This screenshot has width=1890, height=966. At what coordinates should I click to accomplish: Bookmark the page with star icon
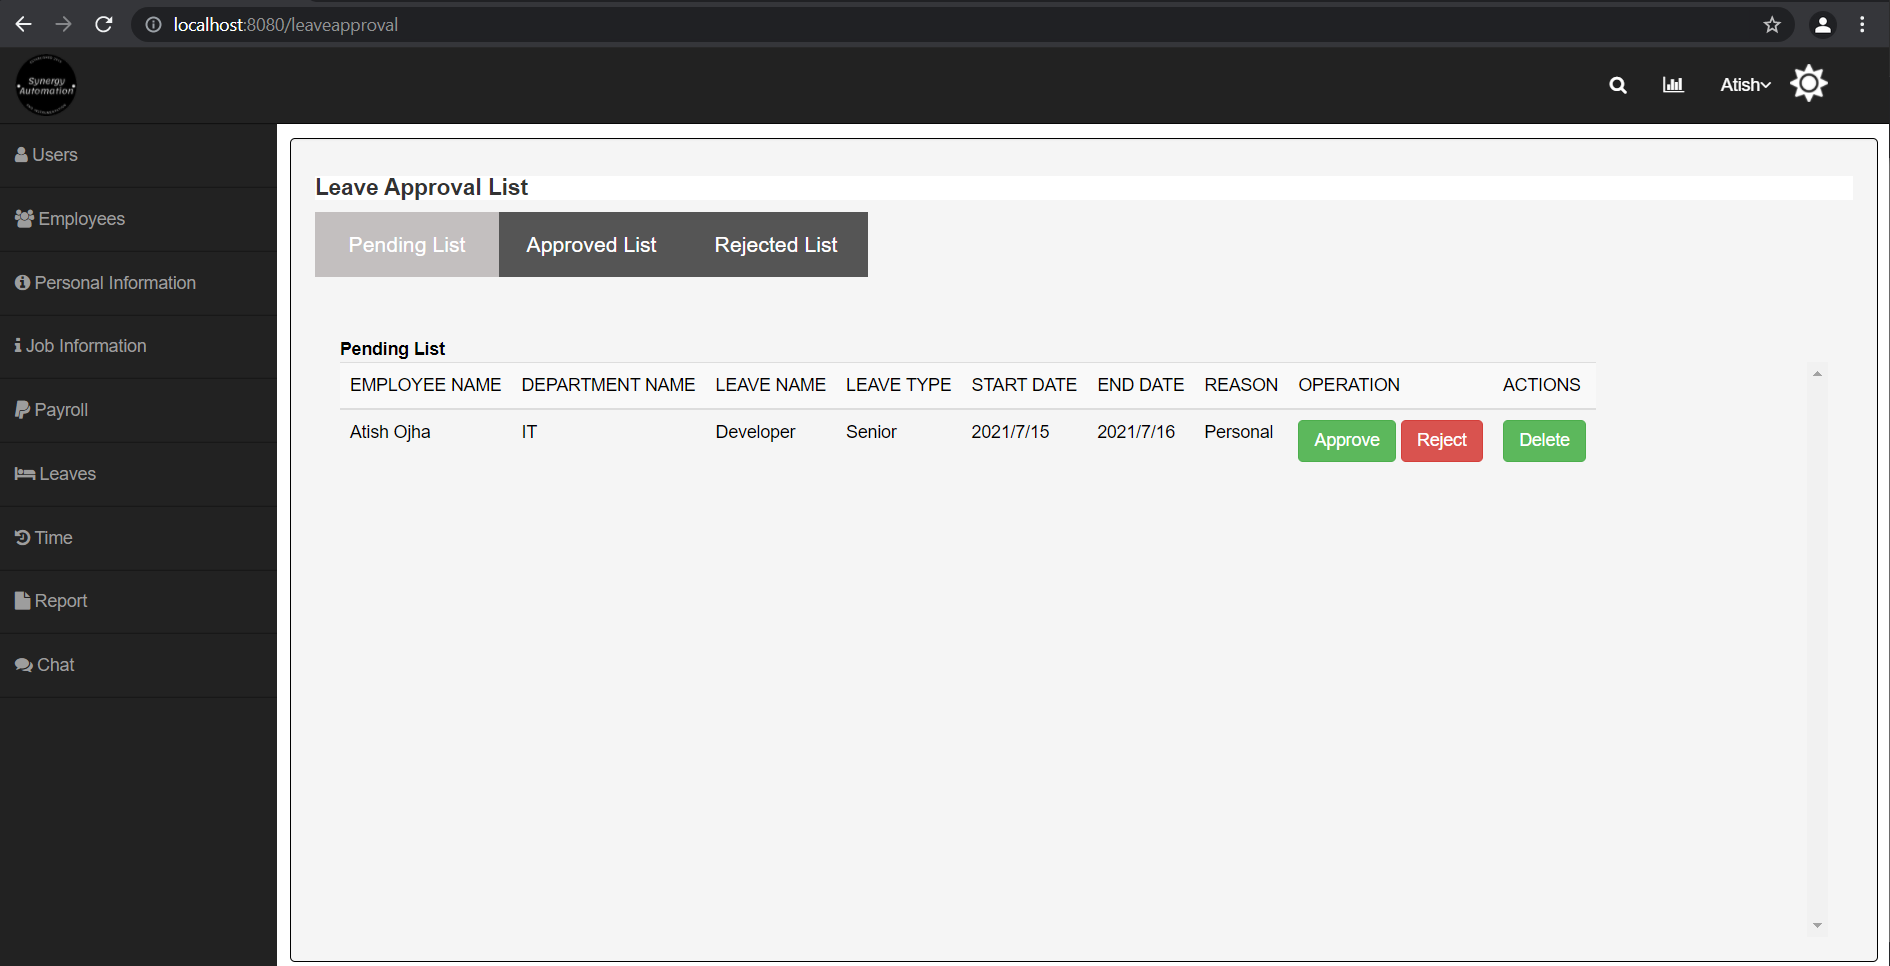[1772, 24]
